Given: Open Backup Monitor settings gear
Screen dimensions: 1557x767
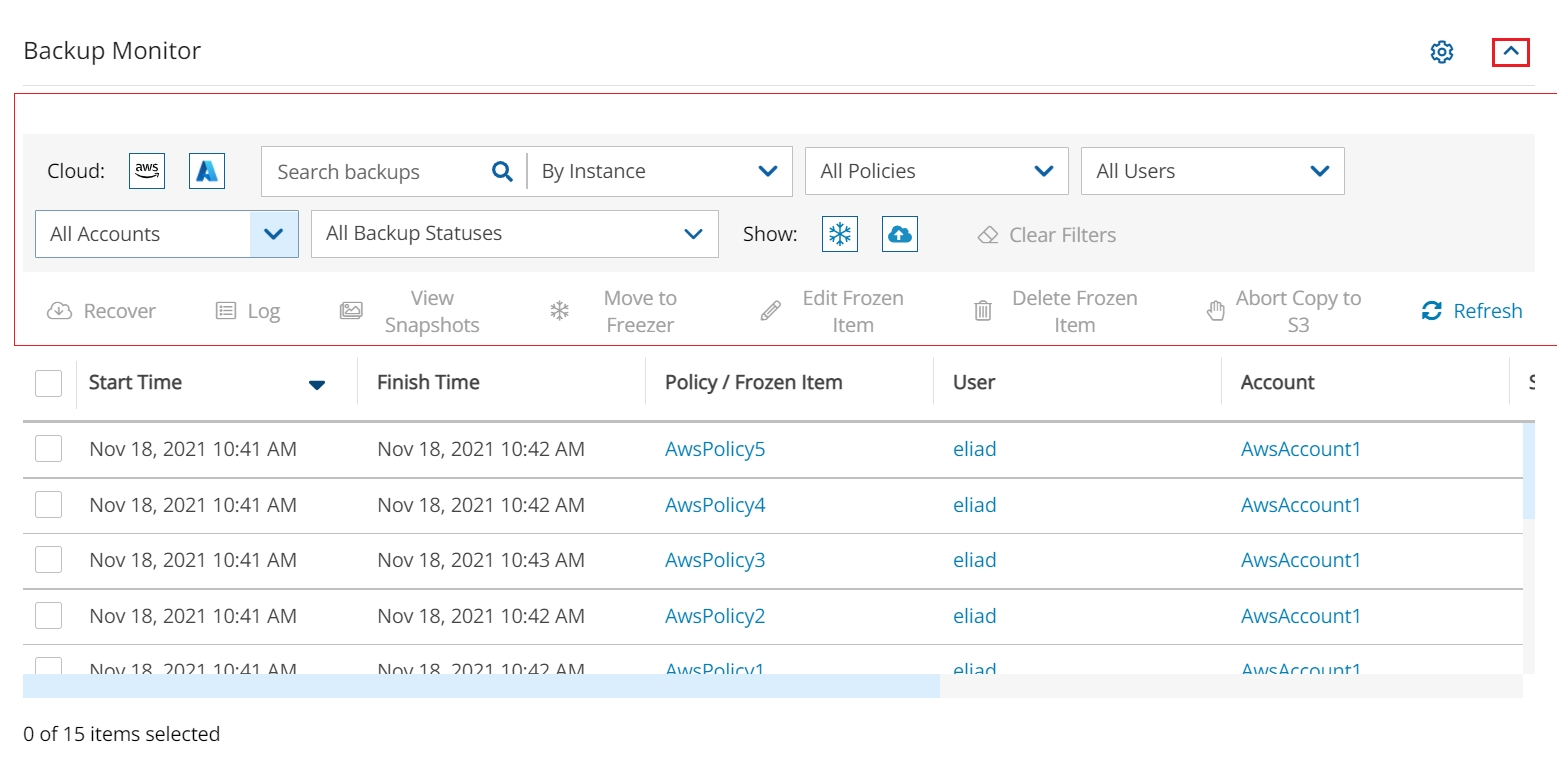Looking at the screenshot, I should pos(1441,52).
